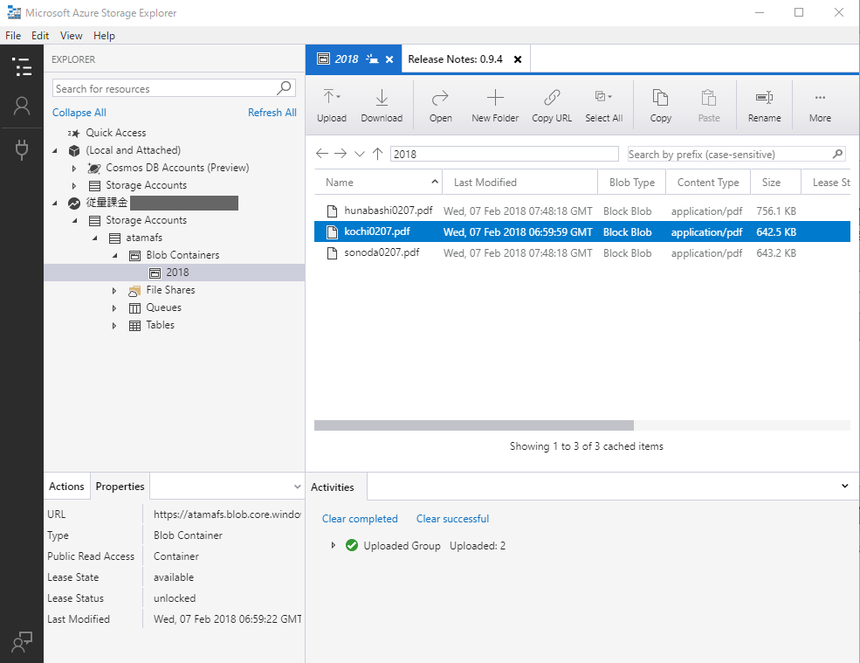
Task: Open the More toolbar options
Action: [820, 106]
